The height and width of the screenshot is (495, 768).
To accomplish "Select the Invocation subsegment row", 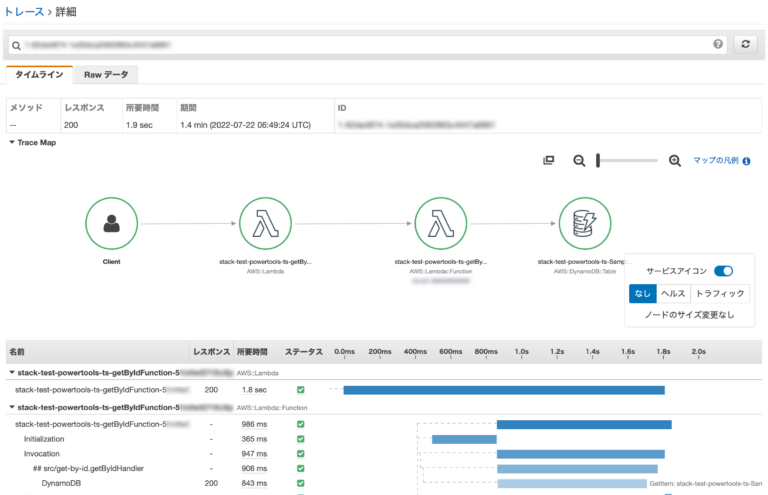I will tap(42, 453).
